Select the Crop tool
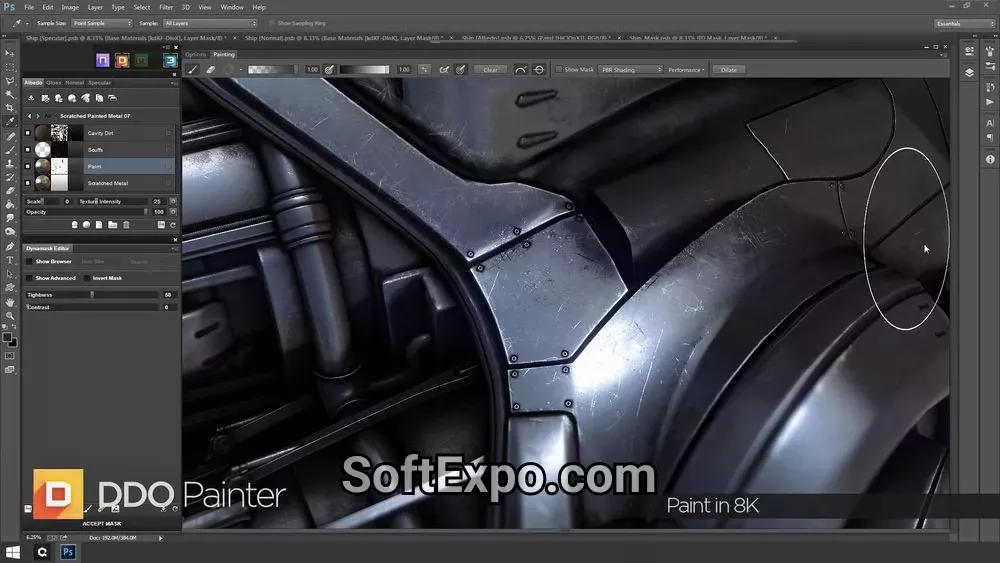Screen dimensions: 1000x563 tap(10, 108)
